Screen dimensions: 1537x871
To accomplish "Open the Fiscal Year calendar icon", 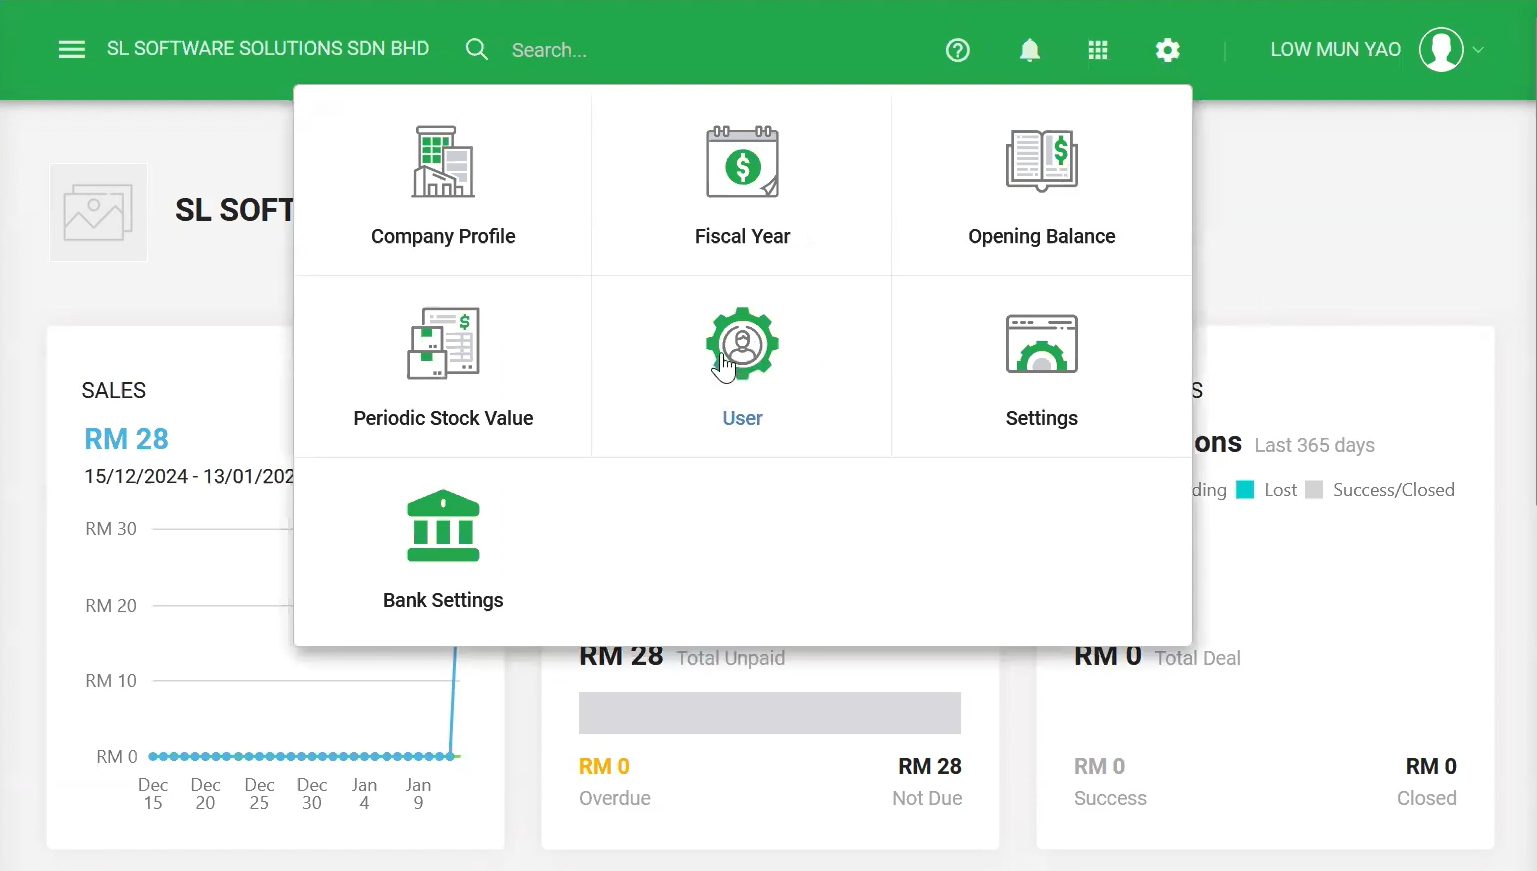I will coord(742,162).
